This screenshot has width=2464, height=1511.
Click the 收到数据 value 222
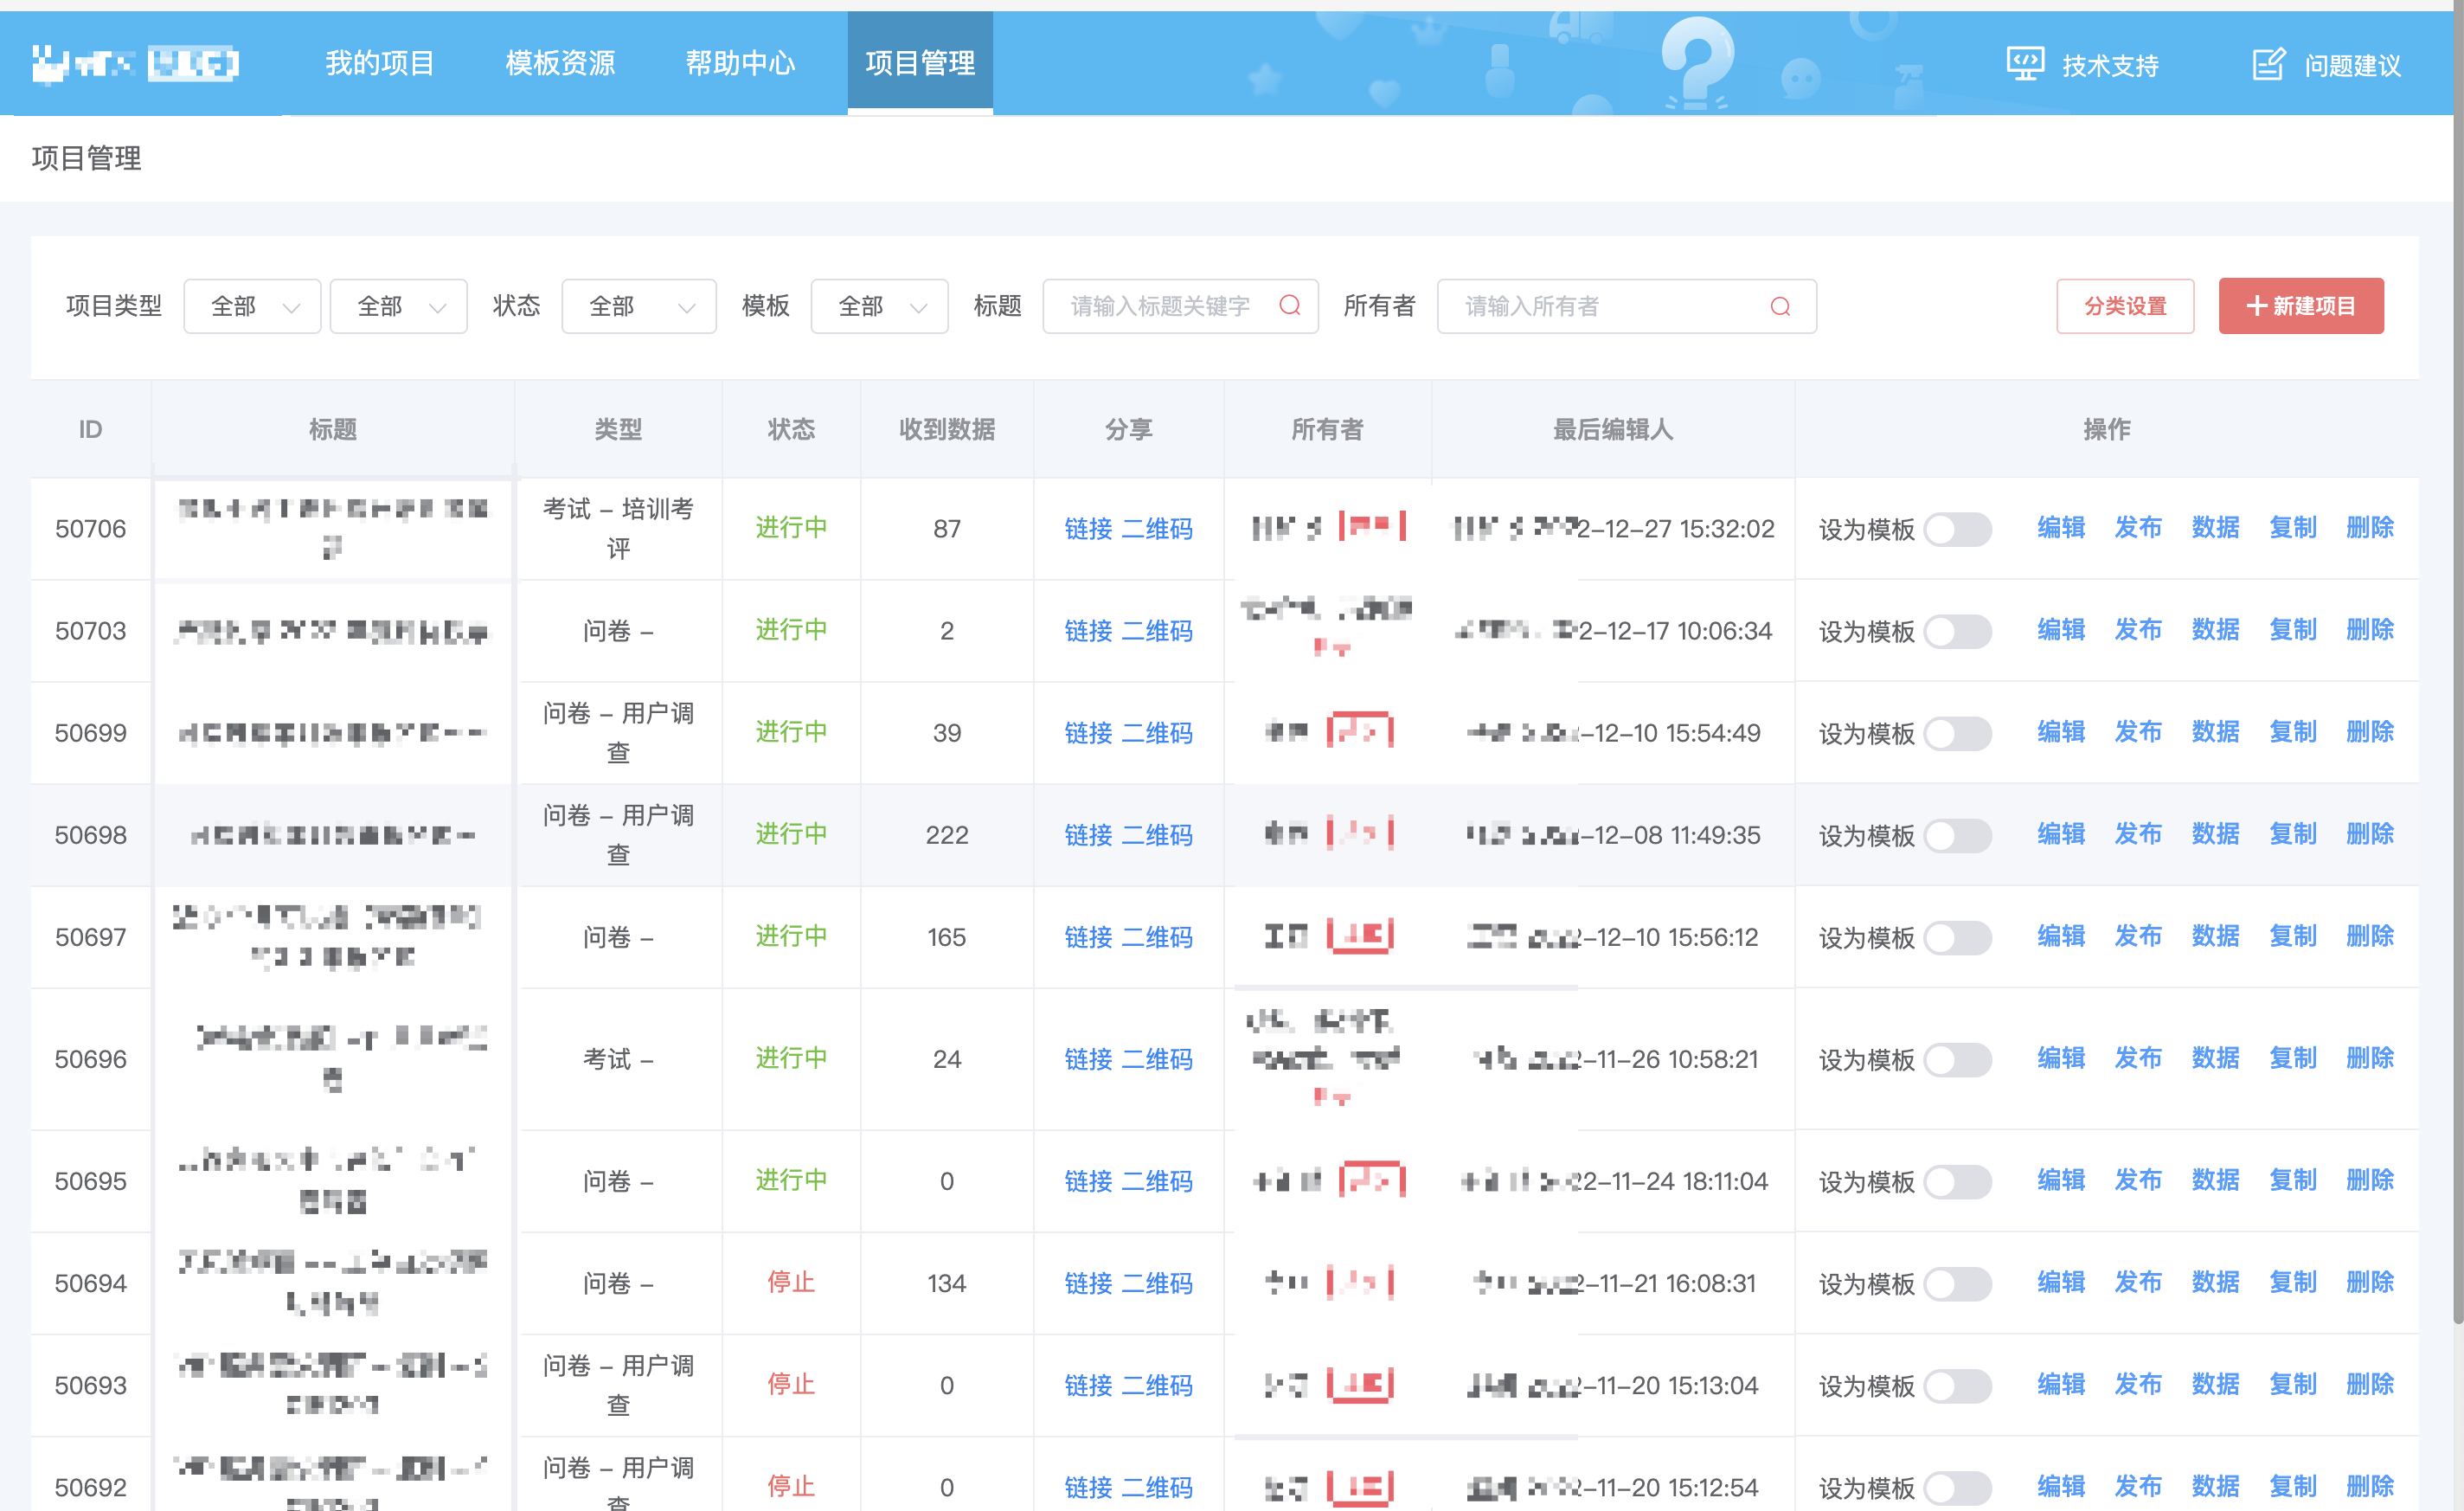[x=946, y=835]
